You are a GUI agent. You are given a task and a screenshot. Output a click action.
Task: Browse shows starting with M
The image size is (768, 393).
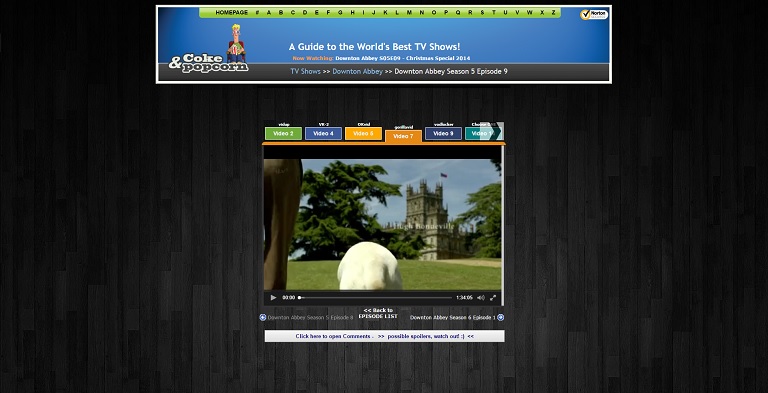click(x=409, y=13)
